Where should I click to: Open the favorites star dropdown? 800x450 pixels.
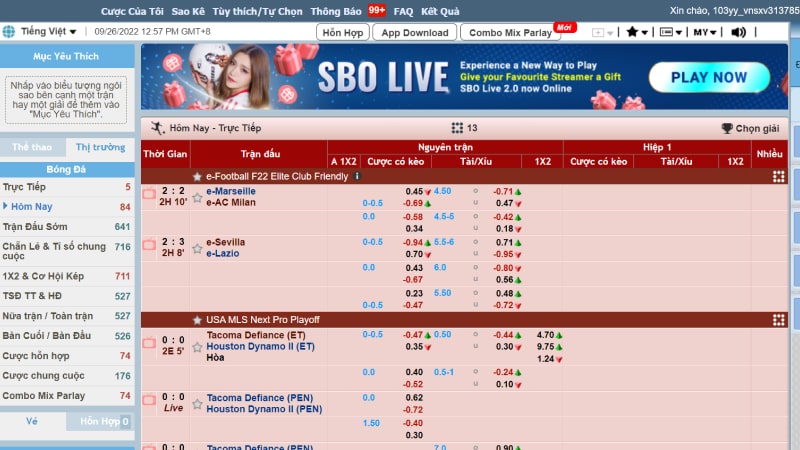pos(636,32)
